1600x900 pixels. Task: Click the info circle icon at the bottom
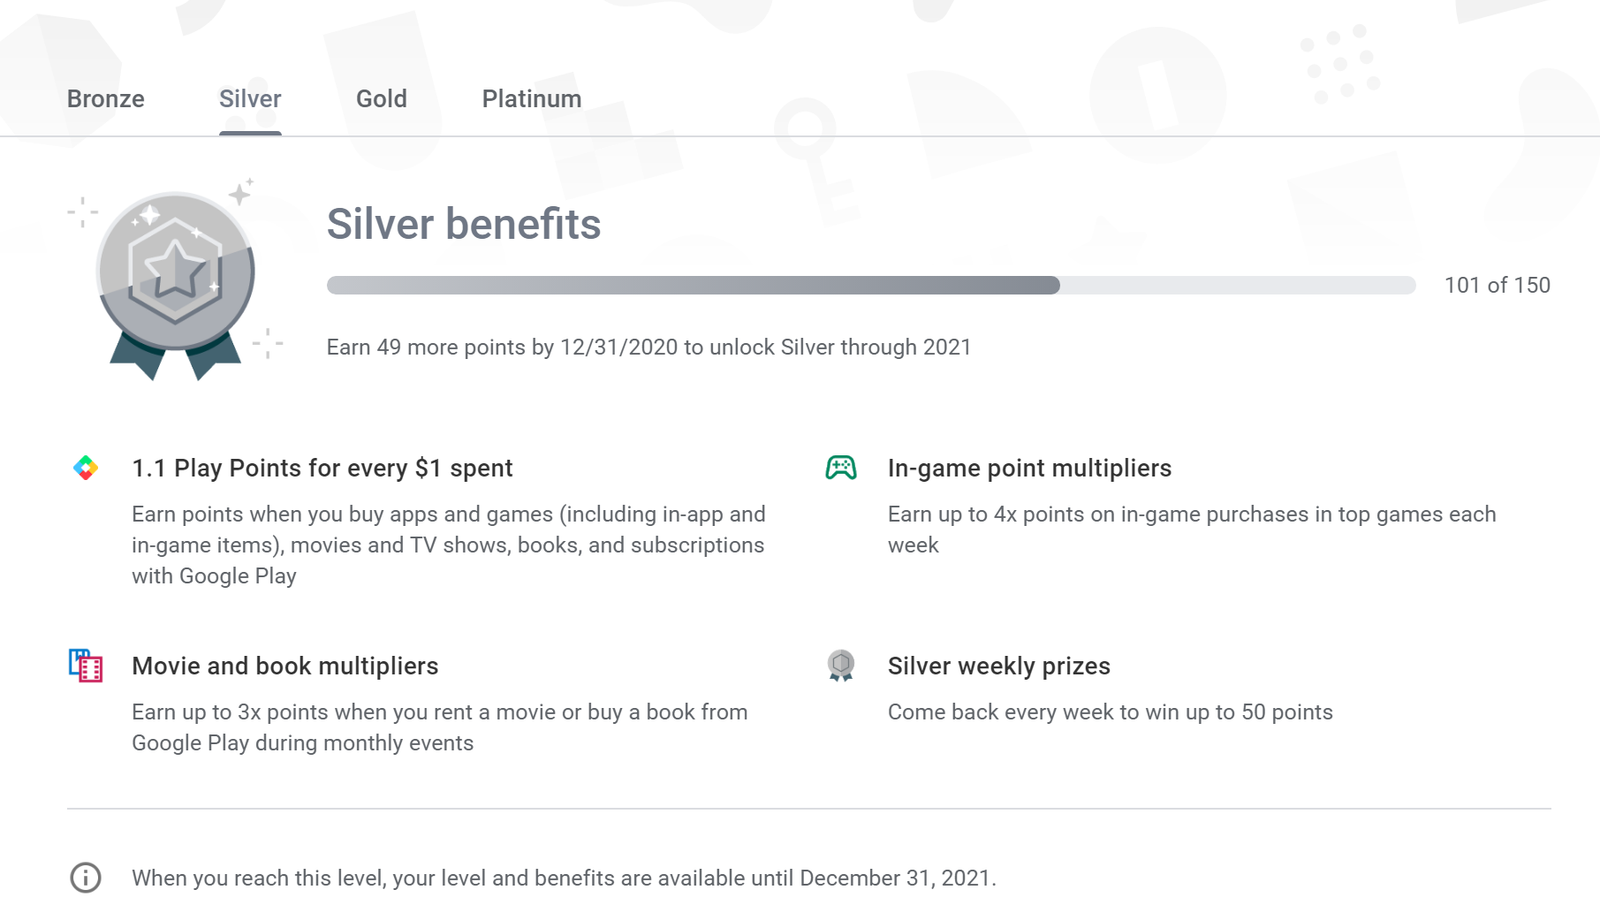click(x=85, y=877)
